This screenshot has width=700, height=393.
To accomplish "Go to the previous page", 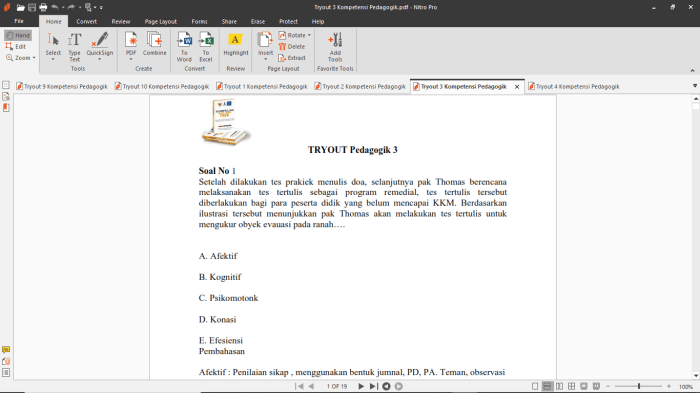I will pos(311,386).
